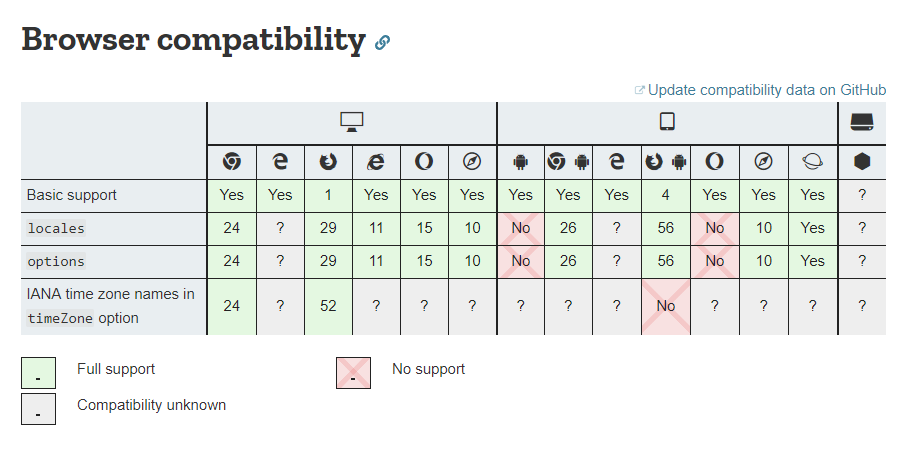Click the Android WebView icon
The width and height of the screenshot is (901, 464).
coord(520,161)
